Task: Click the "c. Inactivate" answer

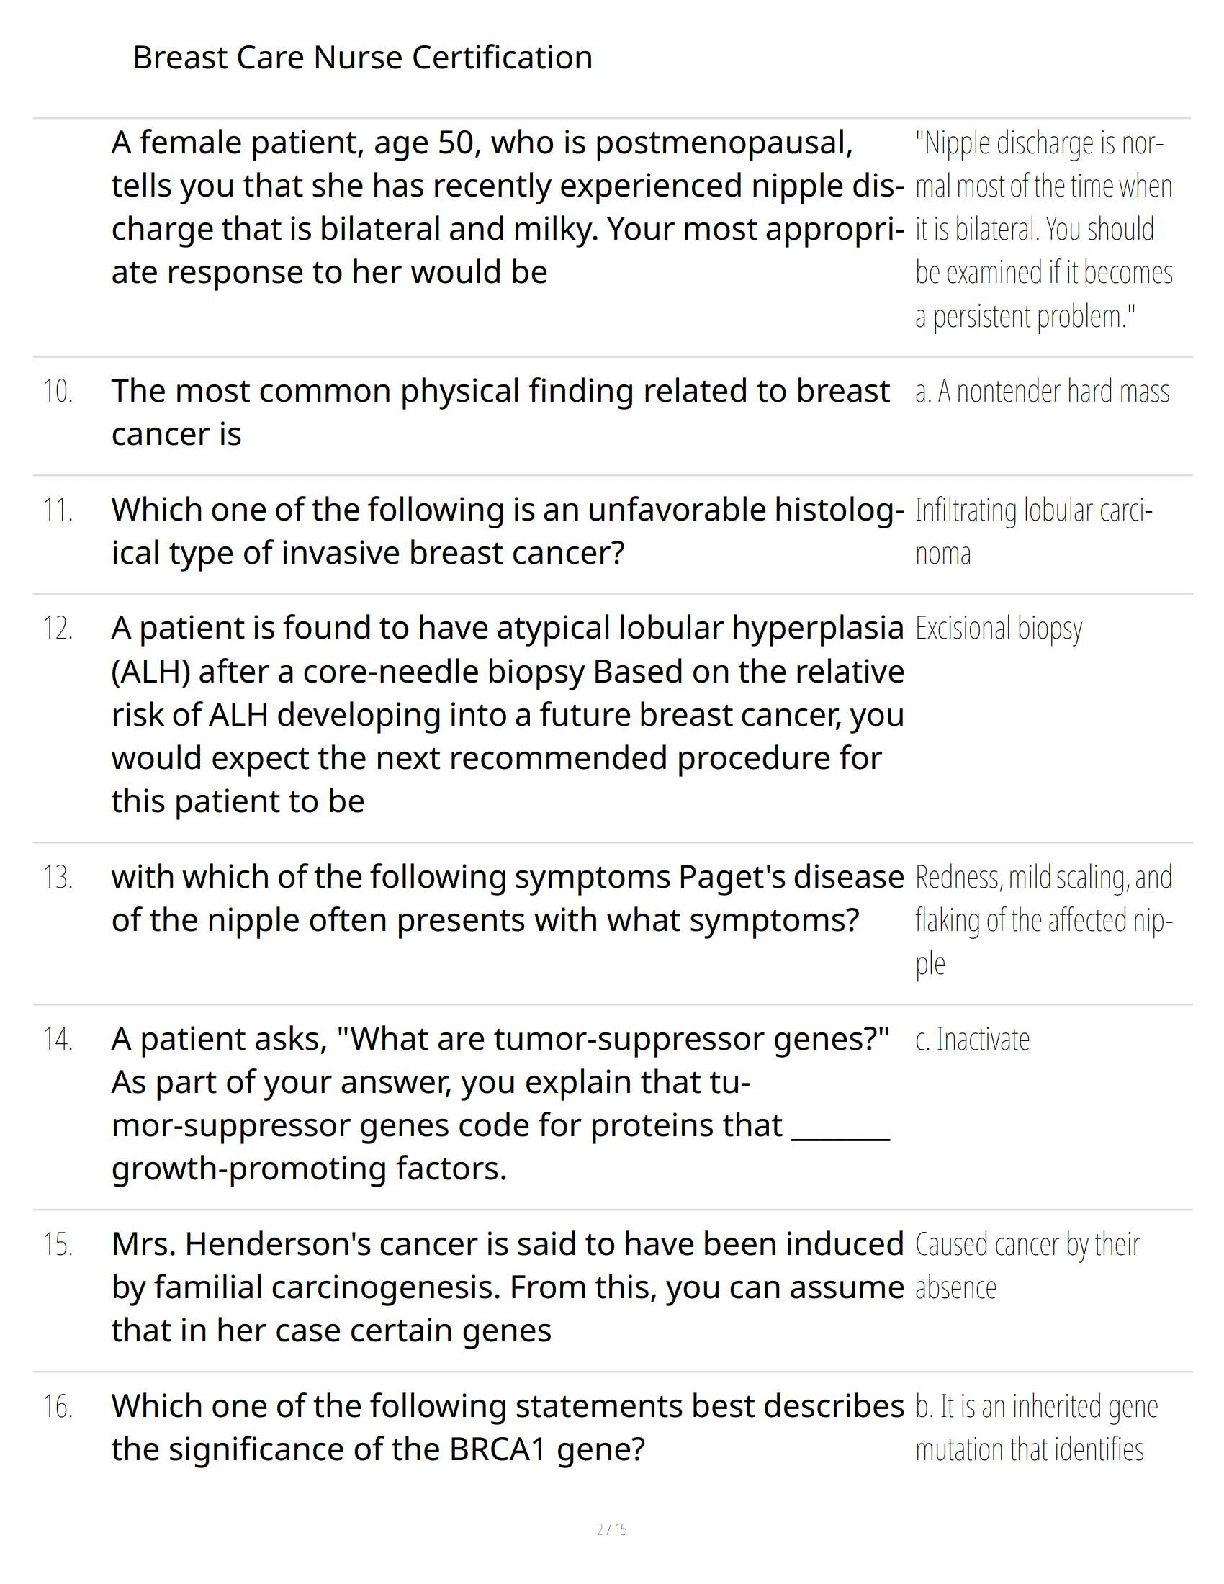Action: [x=972, y=1040]
